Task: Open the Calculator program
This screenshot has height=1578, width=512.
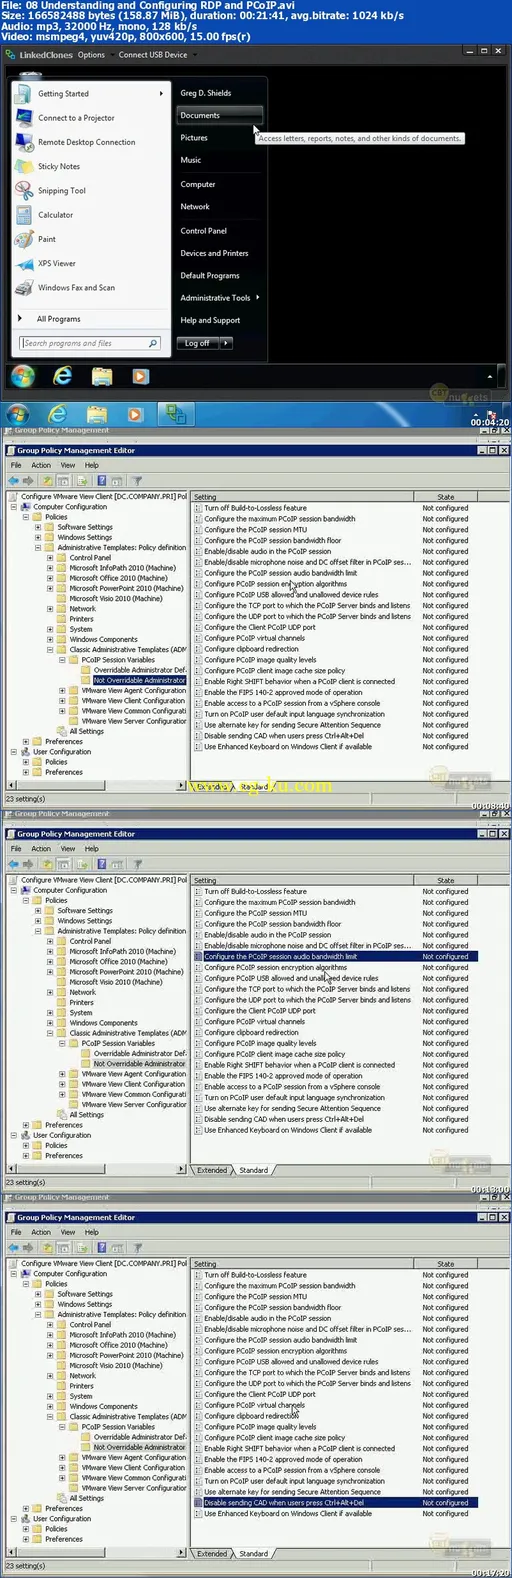Action: click(x=55, y=215)
